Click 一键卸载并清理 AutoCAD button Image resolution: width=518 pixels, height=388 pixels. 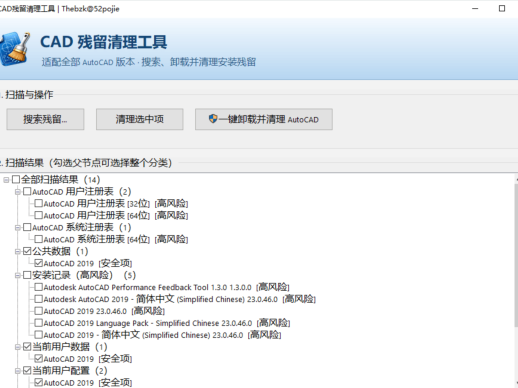click(264, 119)
